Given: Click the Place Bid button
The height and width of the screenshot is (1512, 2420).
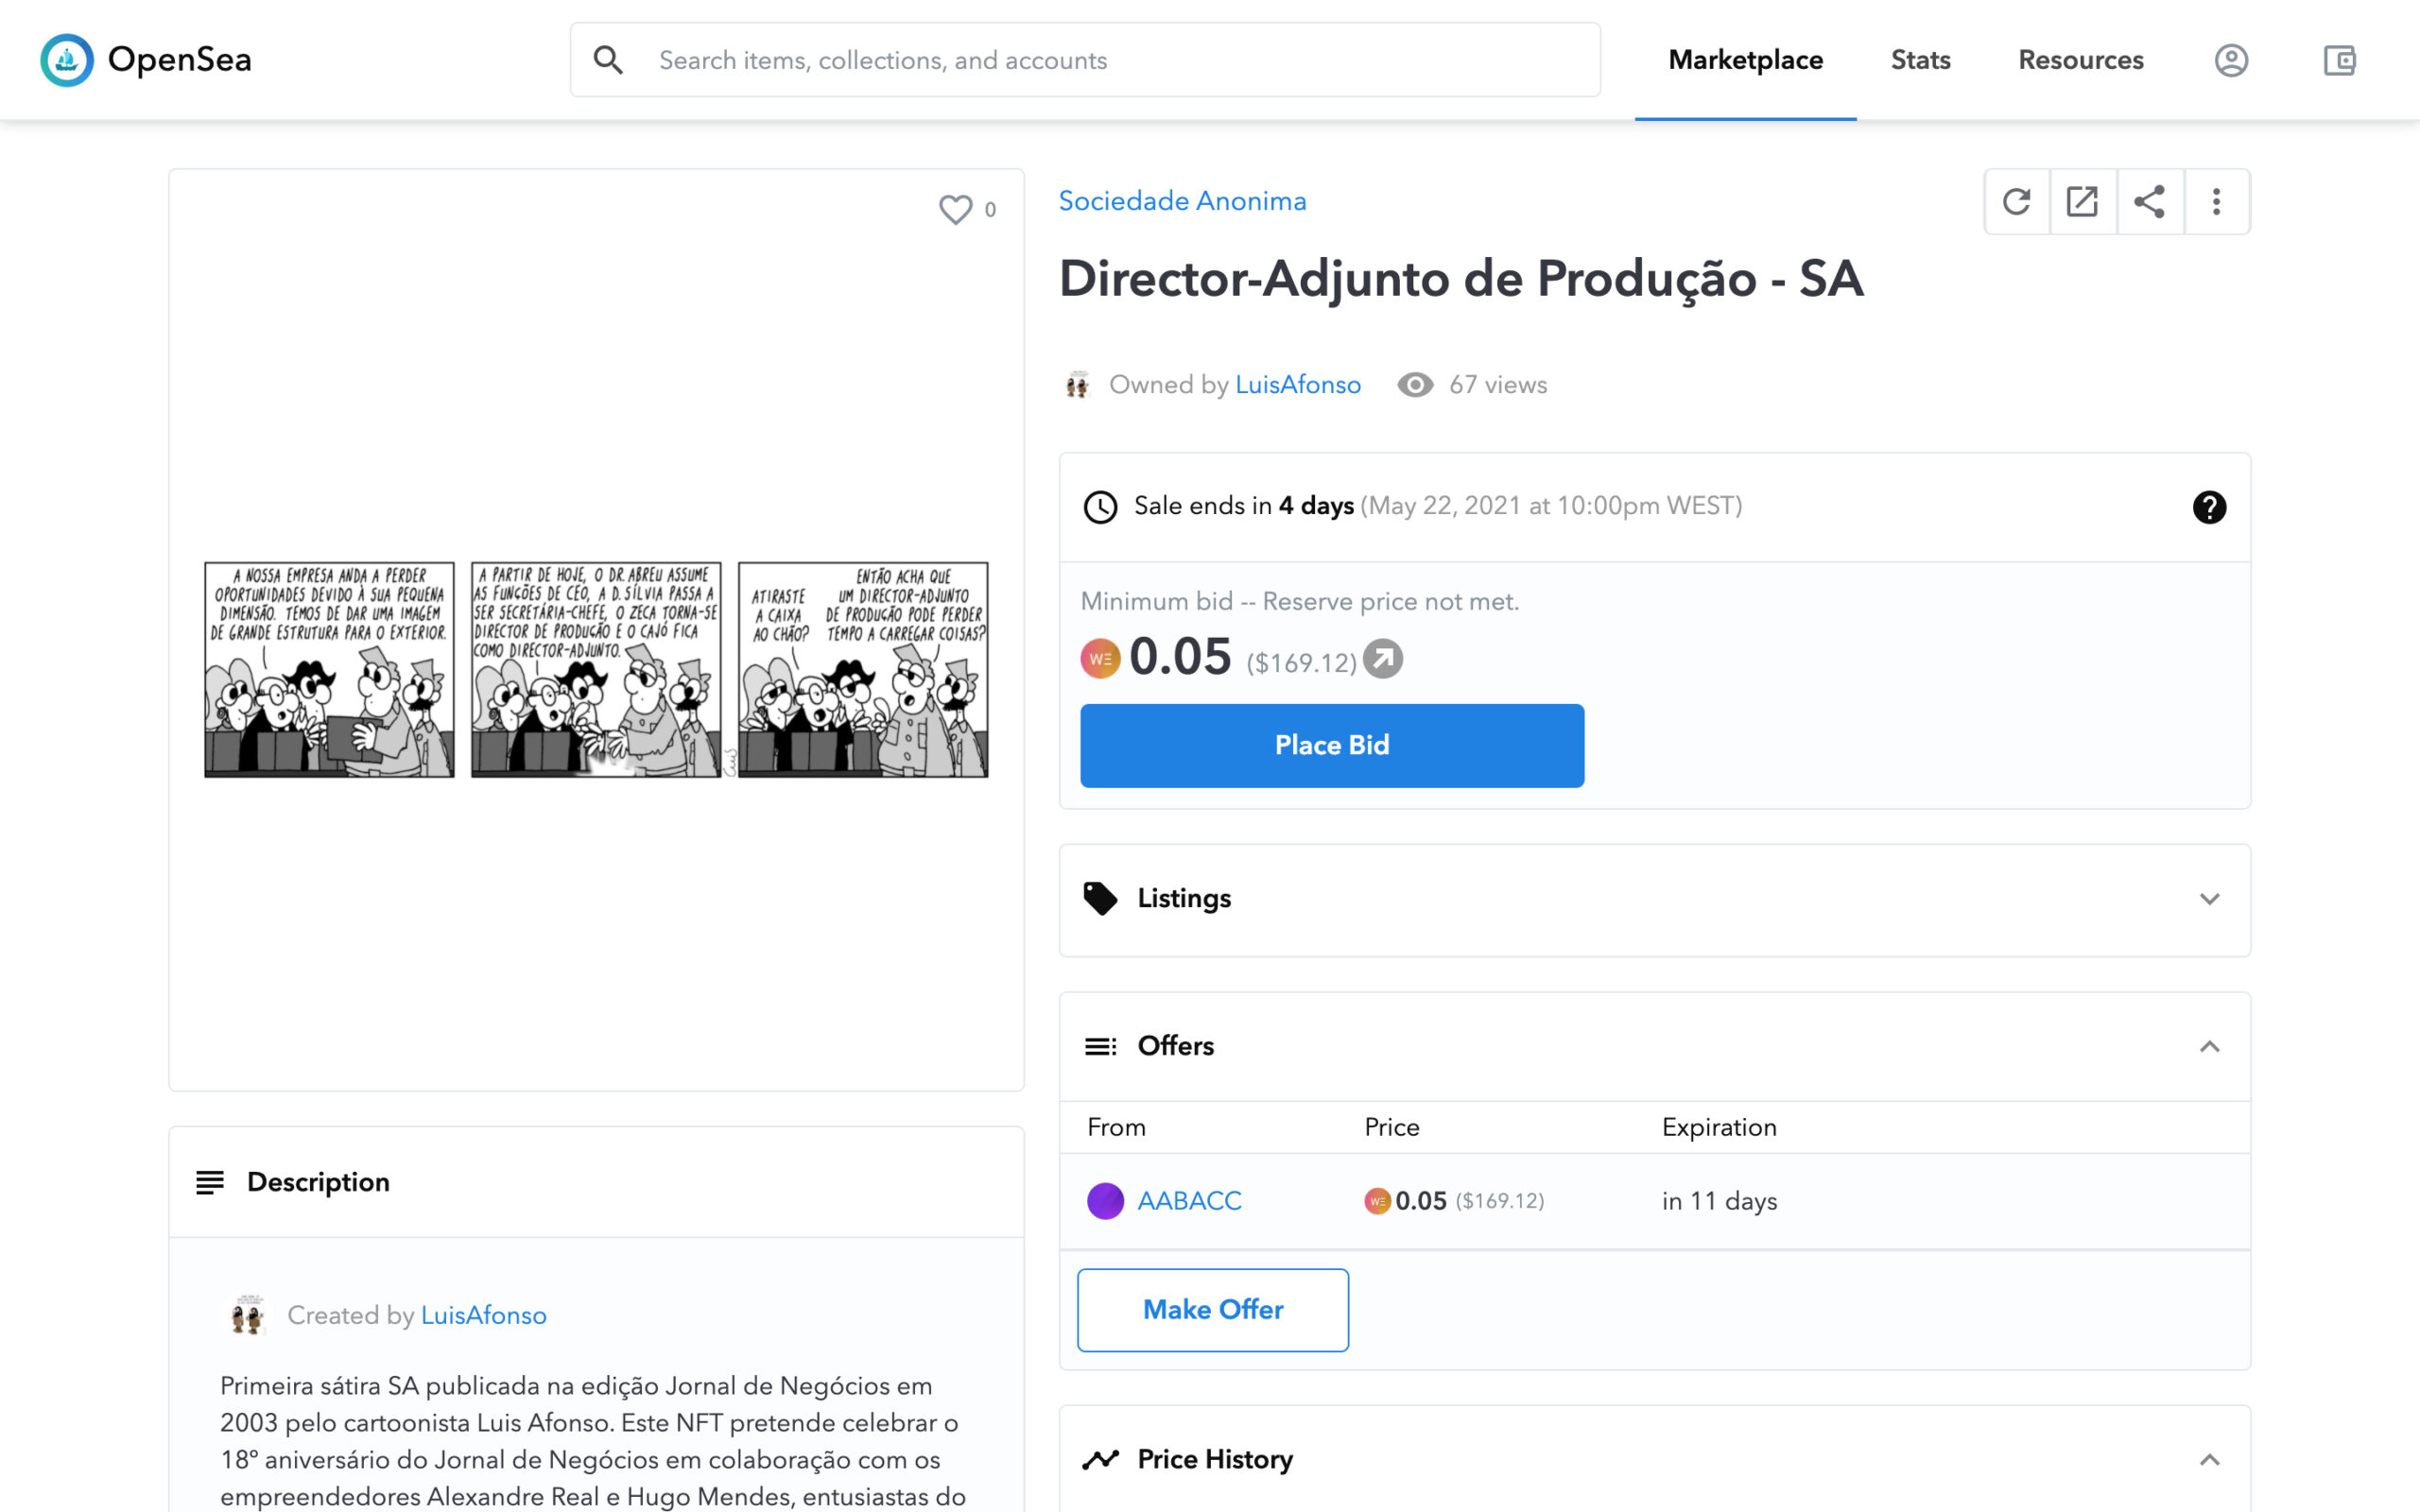Looking at the screenshot, I should tap(1332, 745).
